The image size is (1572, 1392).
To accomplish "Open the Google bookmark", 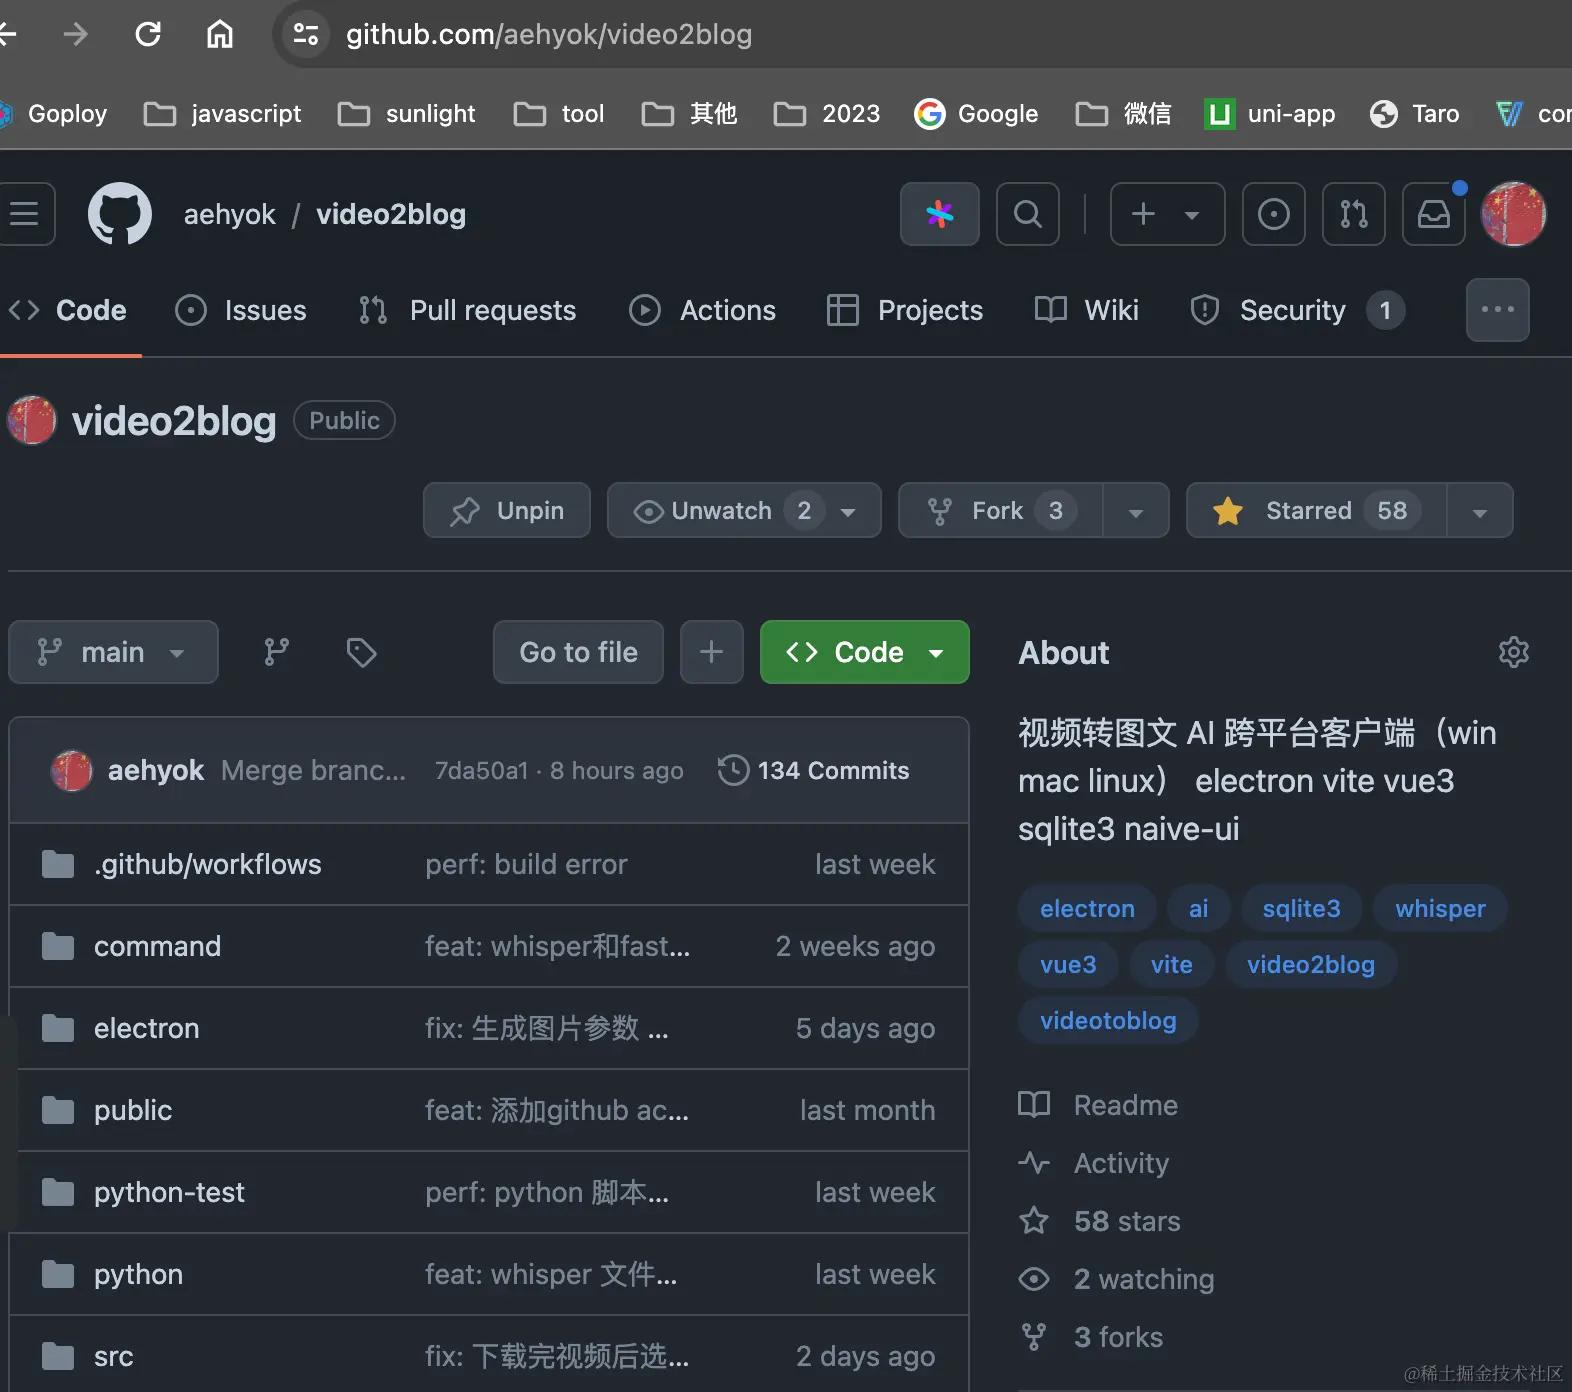I will pos(976,114).
